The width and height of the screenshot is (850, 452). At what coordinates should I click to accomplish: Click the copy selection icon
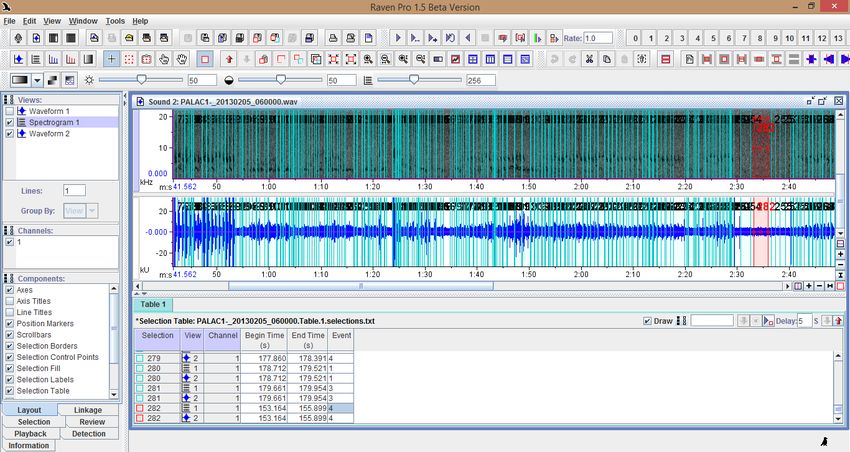[607, 59]
